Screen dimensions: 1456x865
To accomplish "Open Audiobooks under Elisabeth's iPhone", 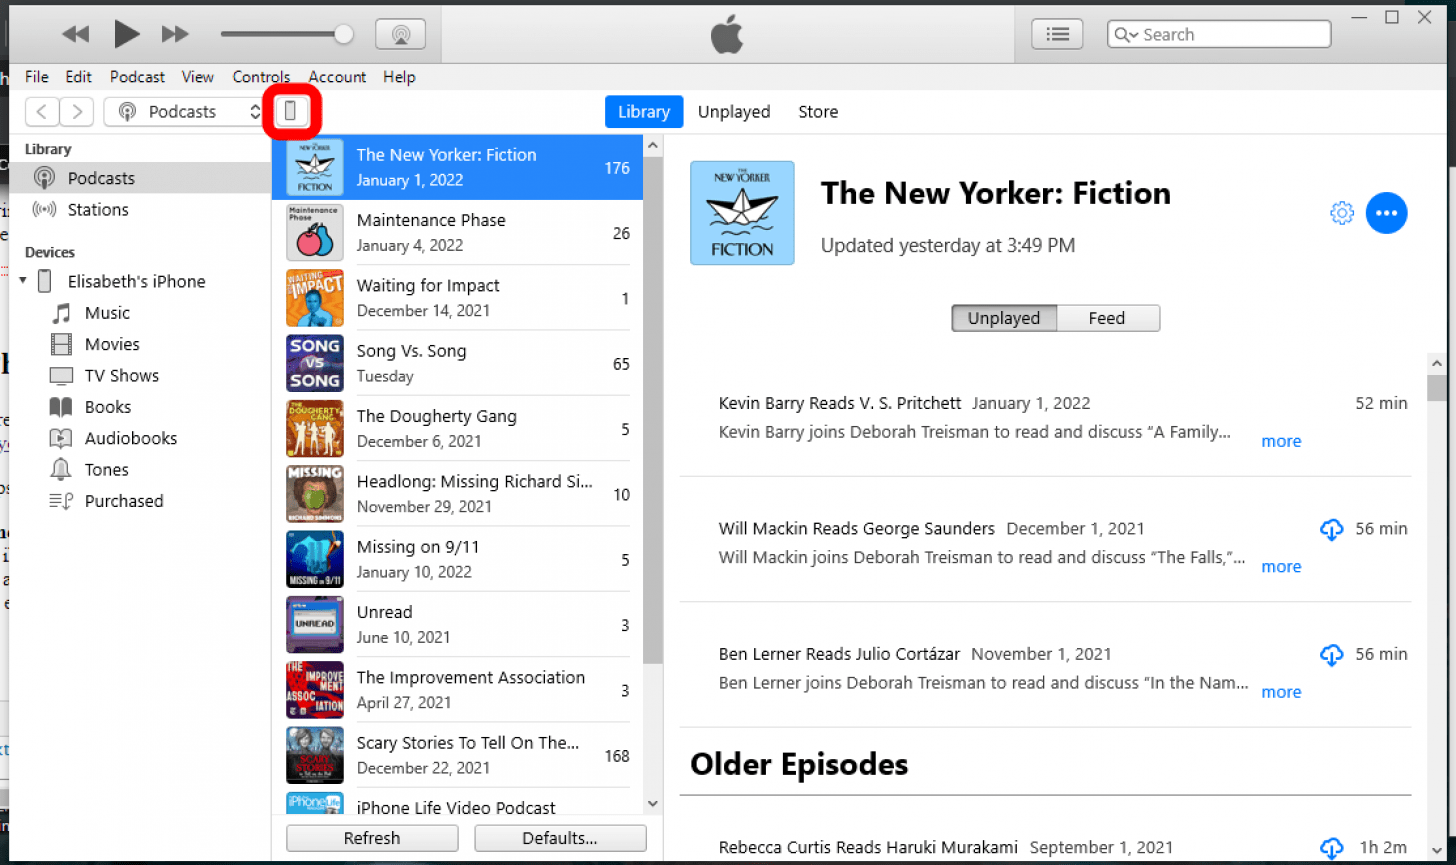I will 130,438.
